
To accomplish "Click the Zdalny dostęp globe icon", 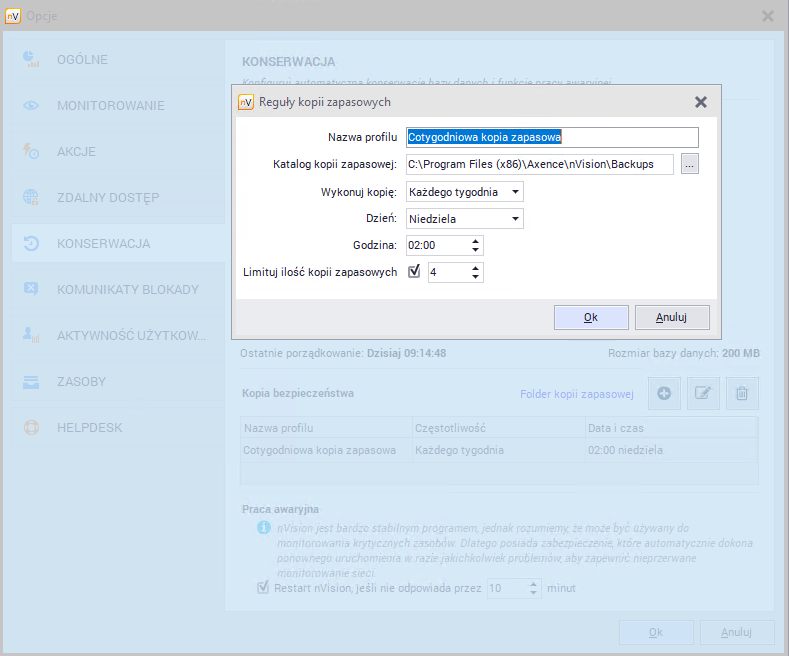I will tap(31, 197).
